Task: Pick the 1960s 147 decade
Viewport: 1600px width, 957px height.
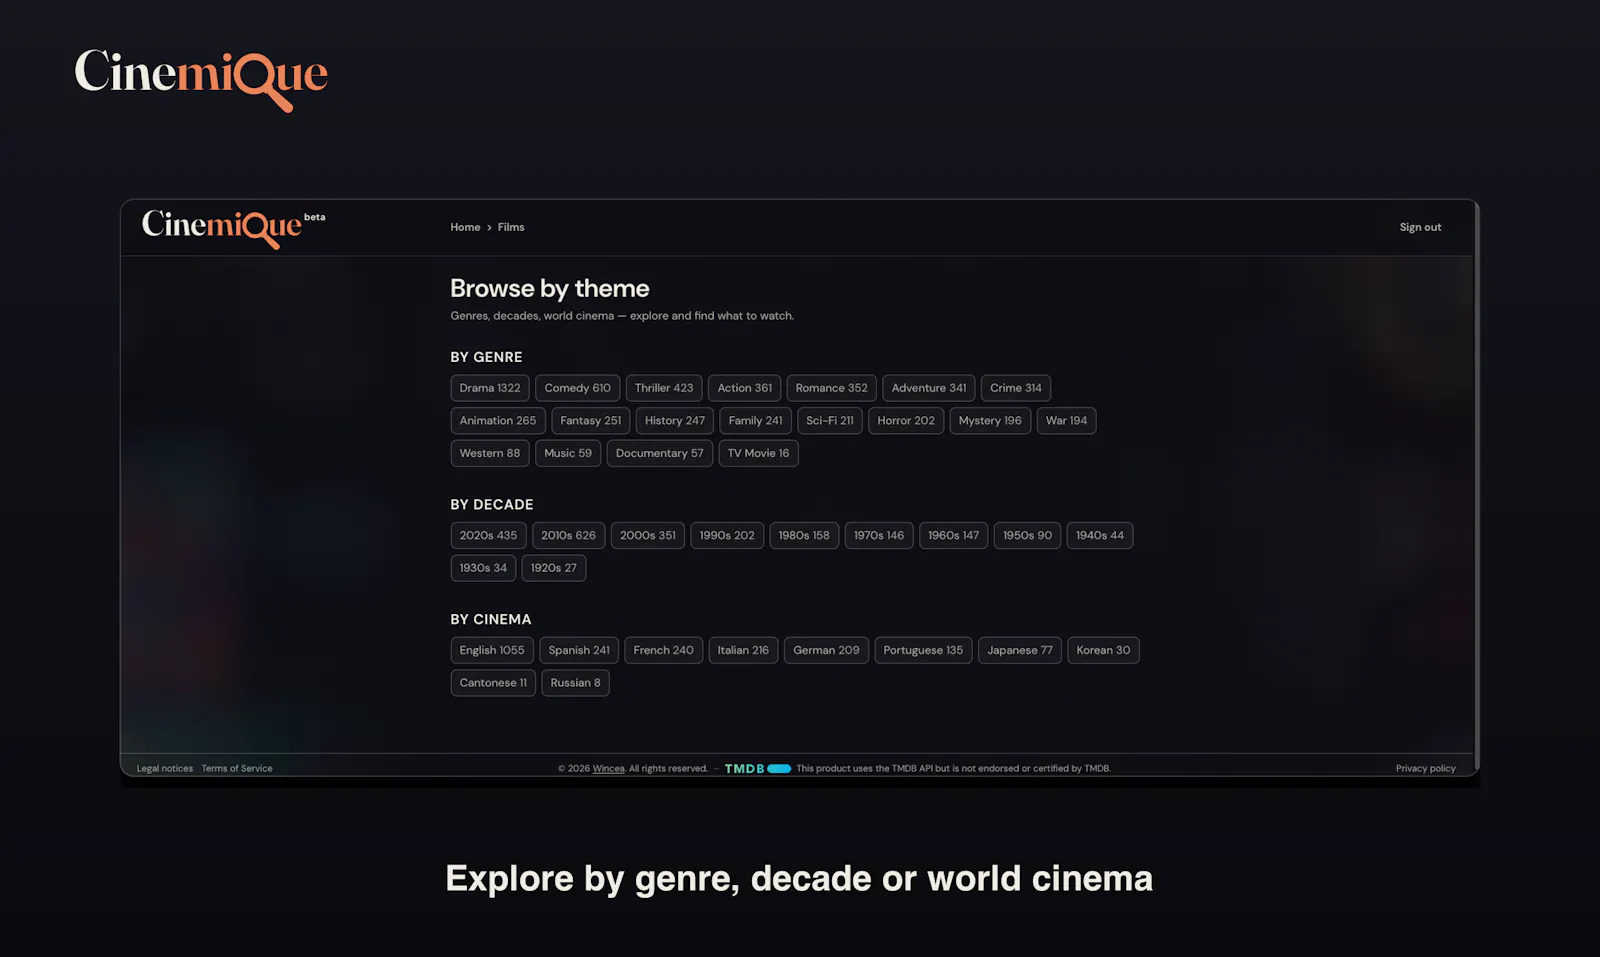Action: [x=954, y=536]
